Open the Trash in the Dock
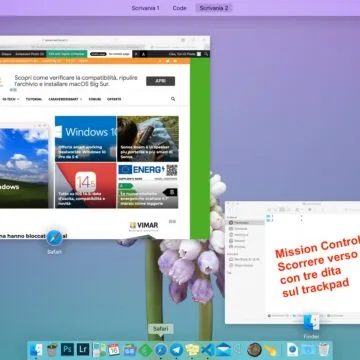The width and height of the screenshot is (360, 360). 324,349
